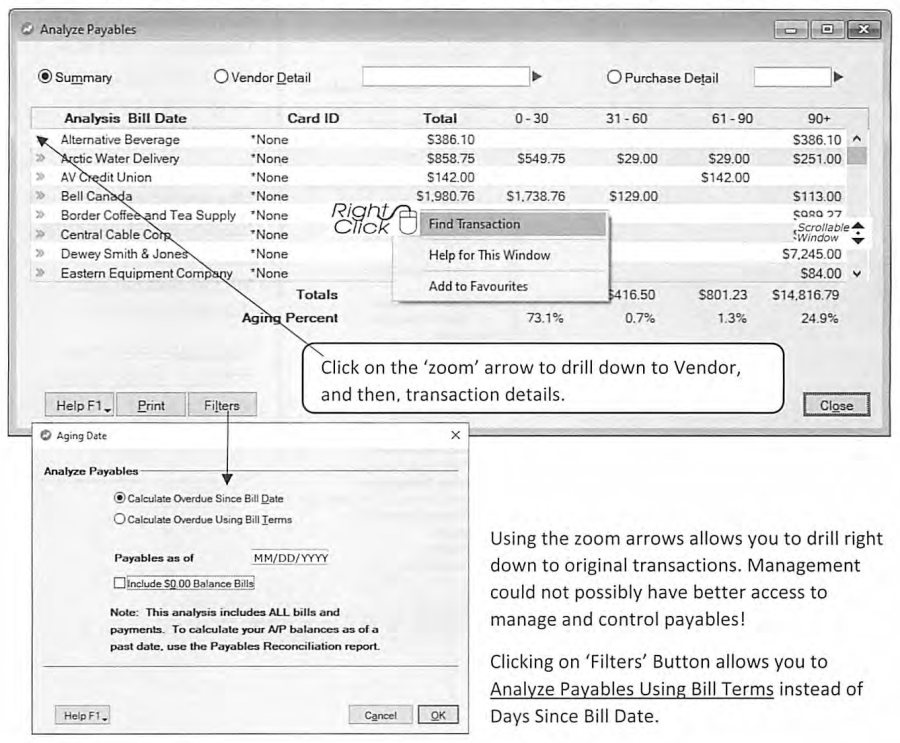Open Help F1 dropdown in Analyze Payables

[x=79, y=405]
